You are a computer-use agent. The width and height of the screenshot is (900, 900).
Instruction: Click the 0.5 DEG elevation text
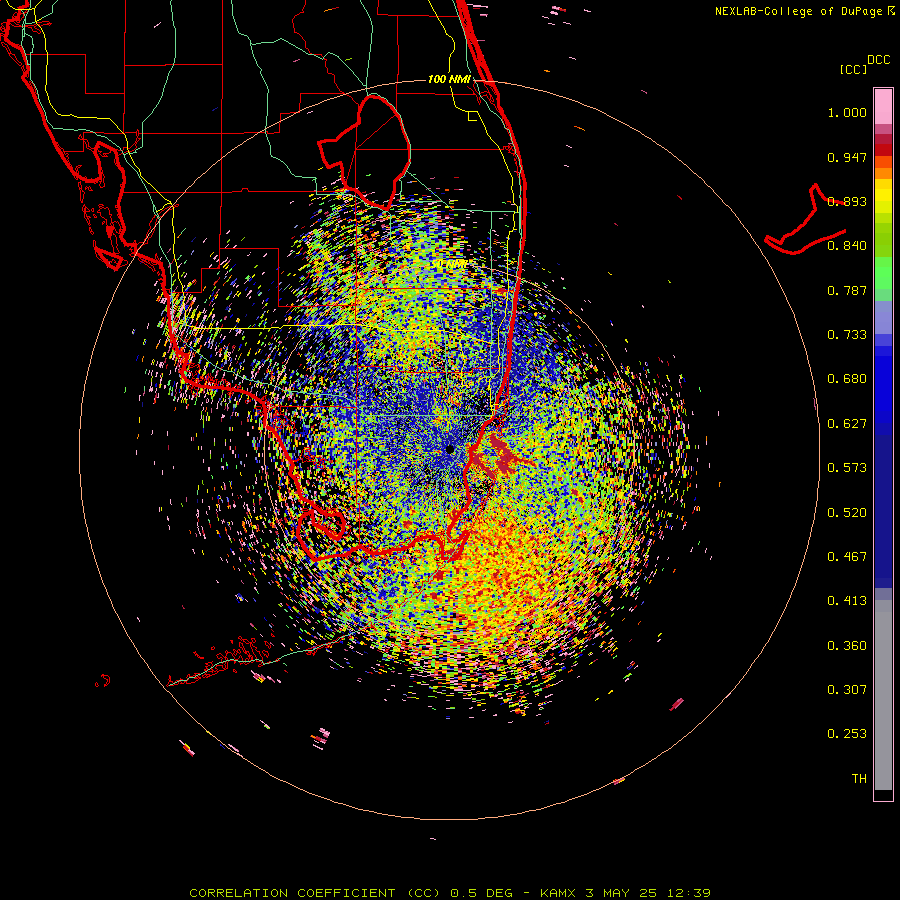pos(483,893)
